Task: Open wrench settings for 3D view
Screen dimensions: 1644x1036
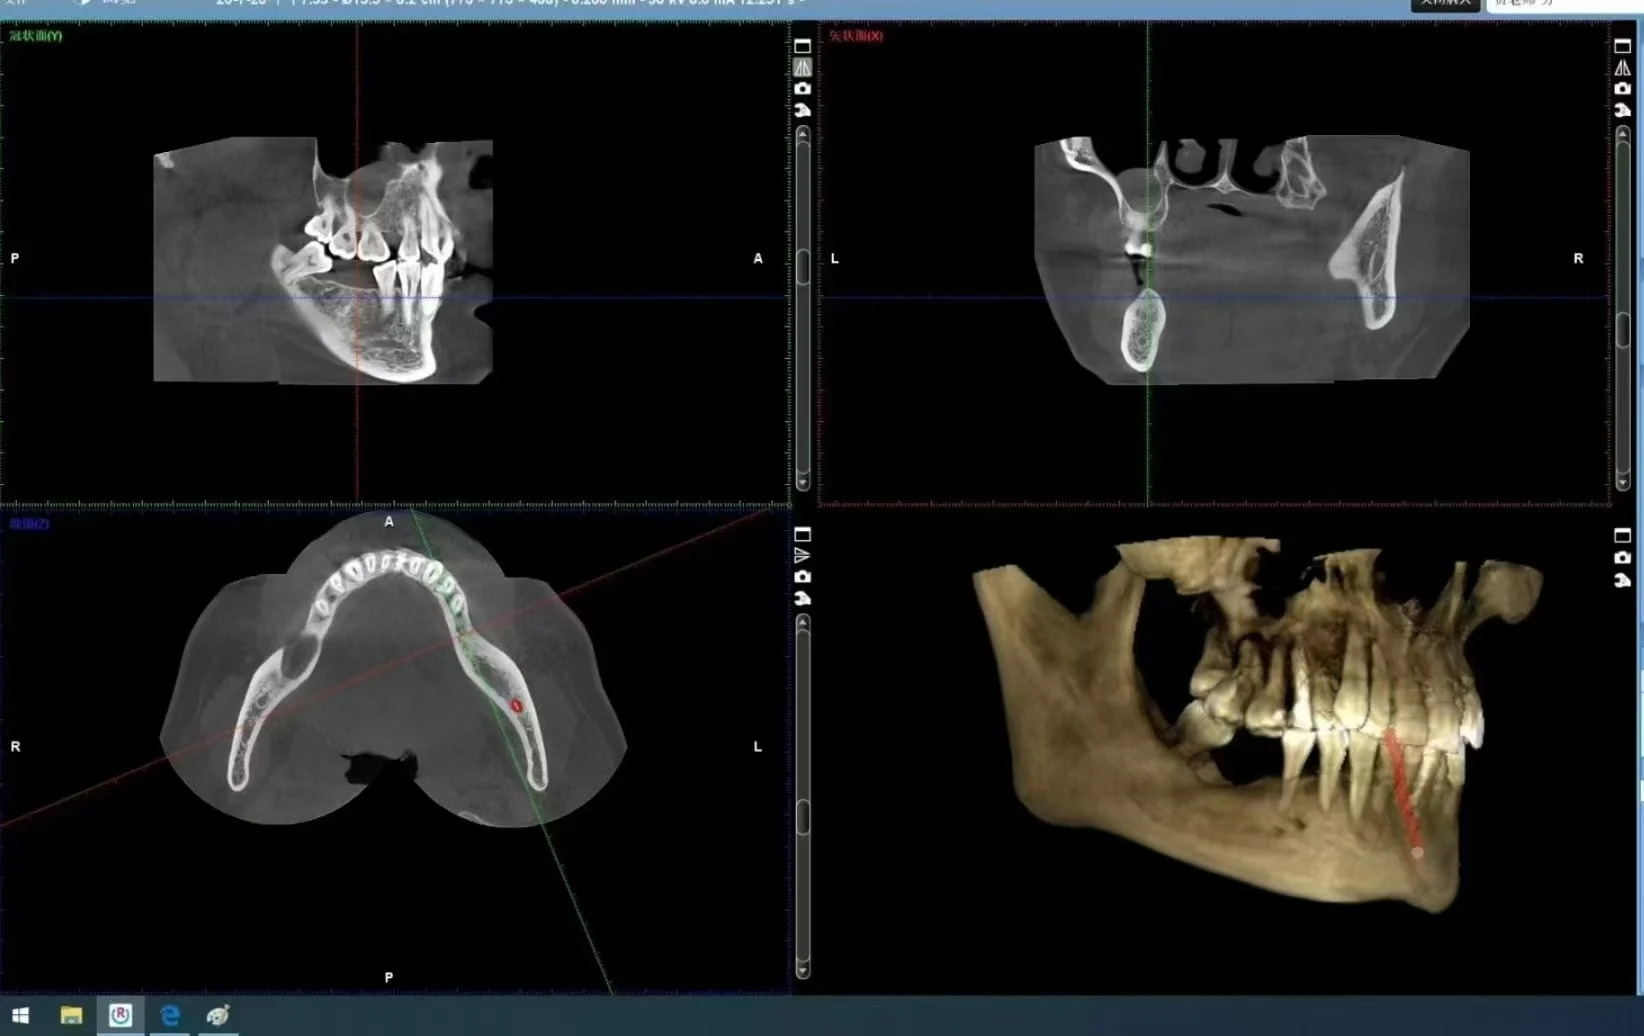Action: coord(1622,580)
